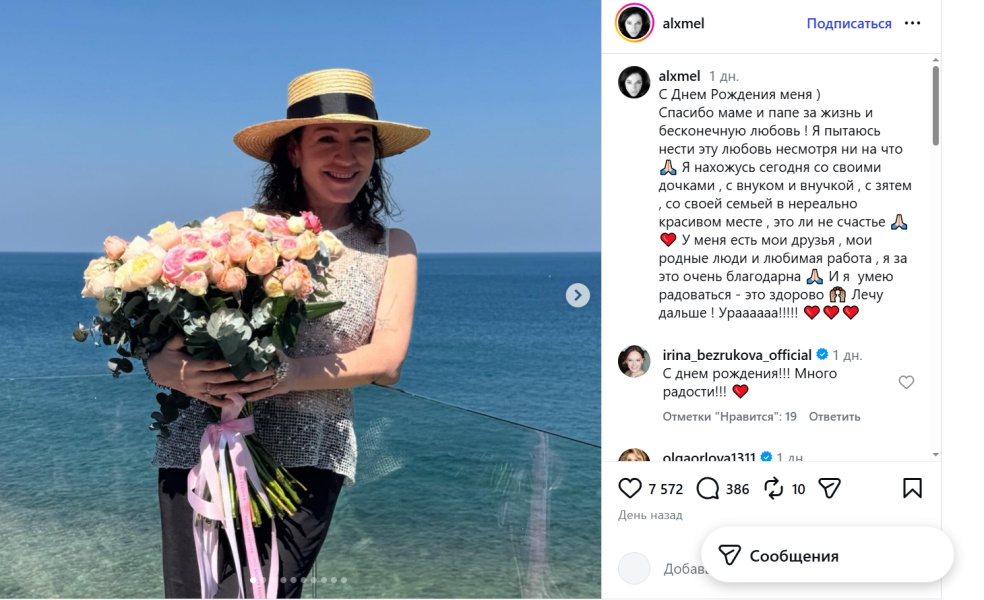
Task: Open alxmel profile picture in header
Action: [634, 23]
